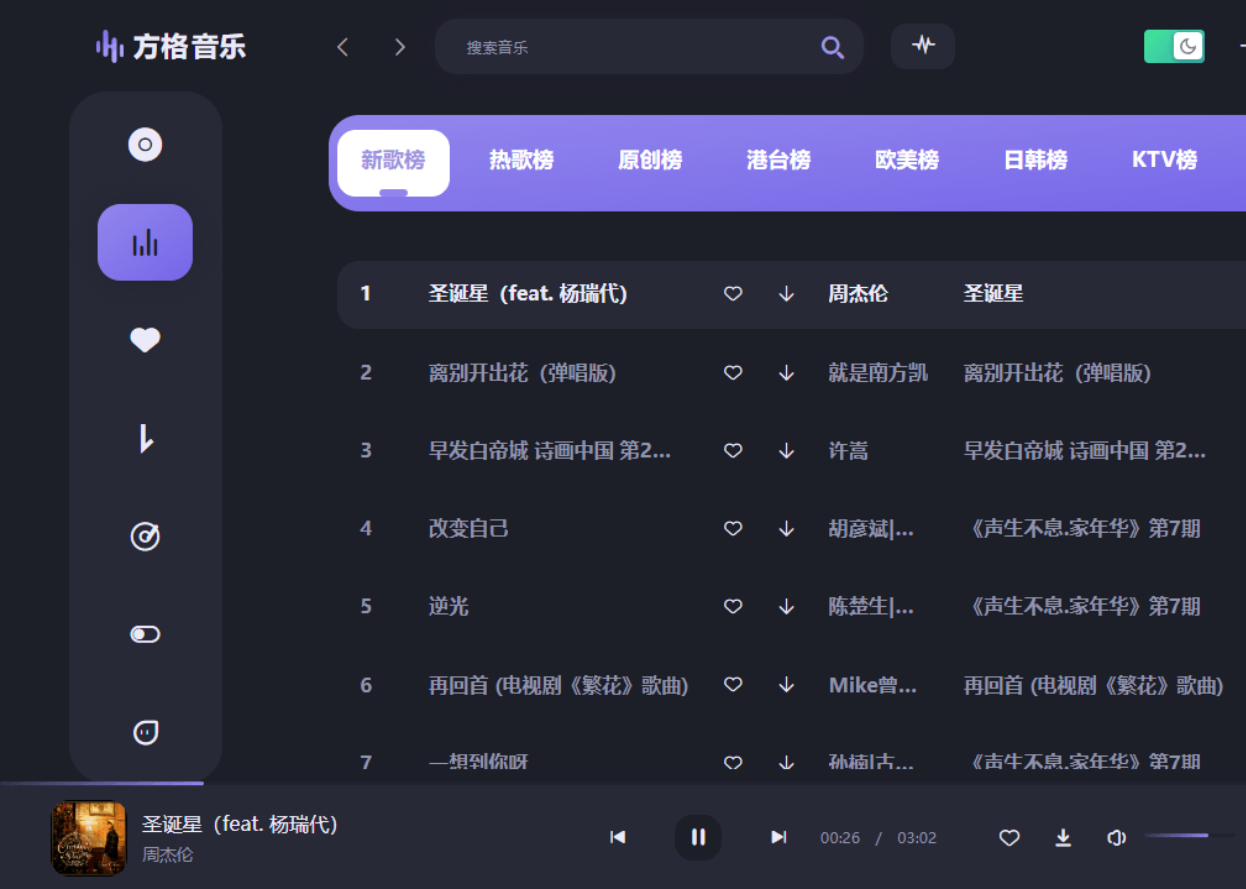Click the toggle-style icon in the sidebar

click(145, 633)
